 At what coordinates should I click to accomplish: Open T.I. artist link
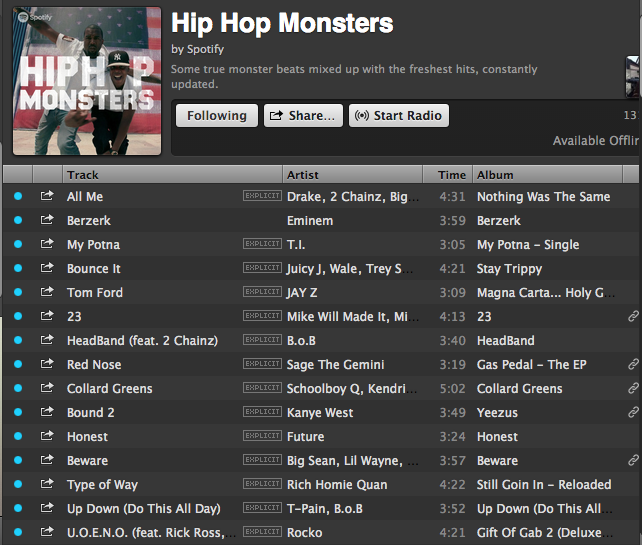click(296, 245)
